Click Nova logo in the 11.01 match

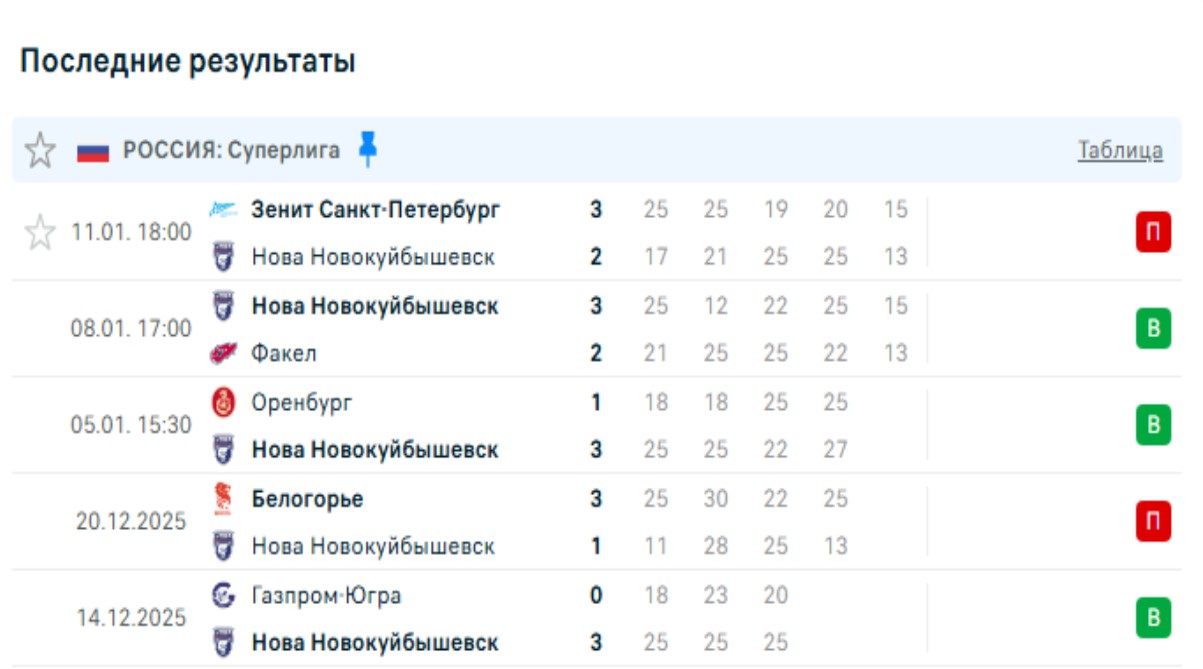tap(223, 258)
